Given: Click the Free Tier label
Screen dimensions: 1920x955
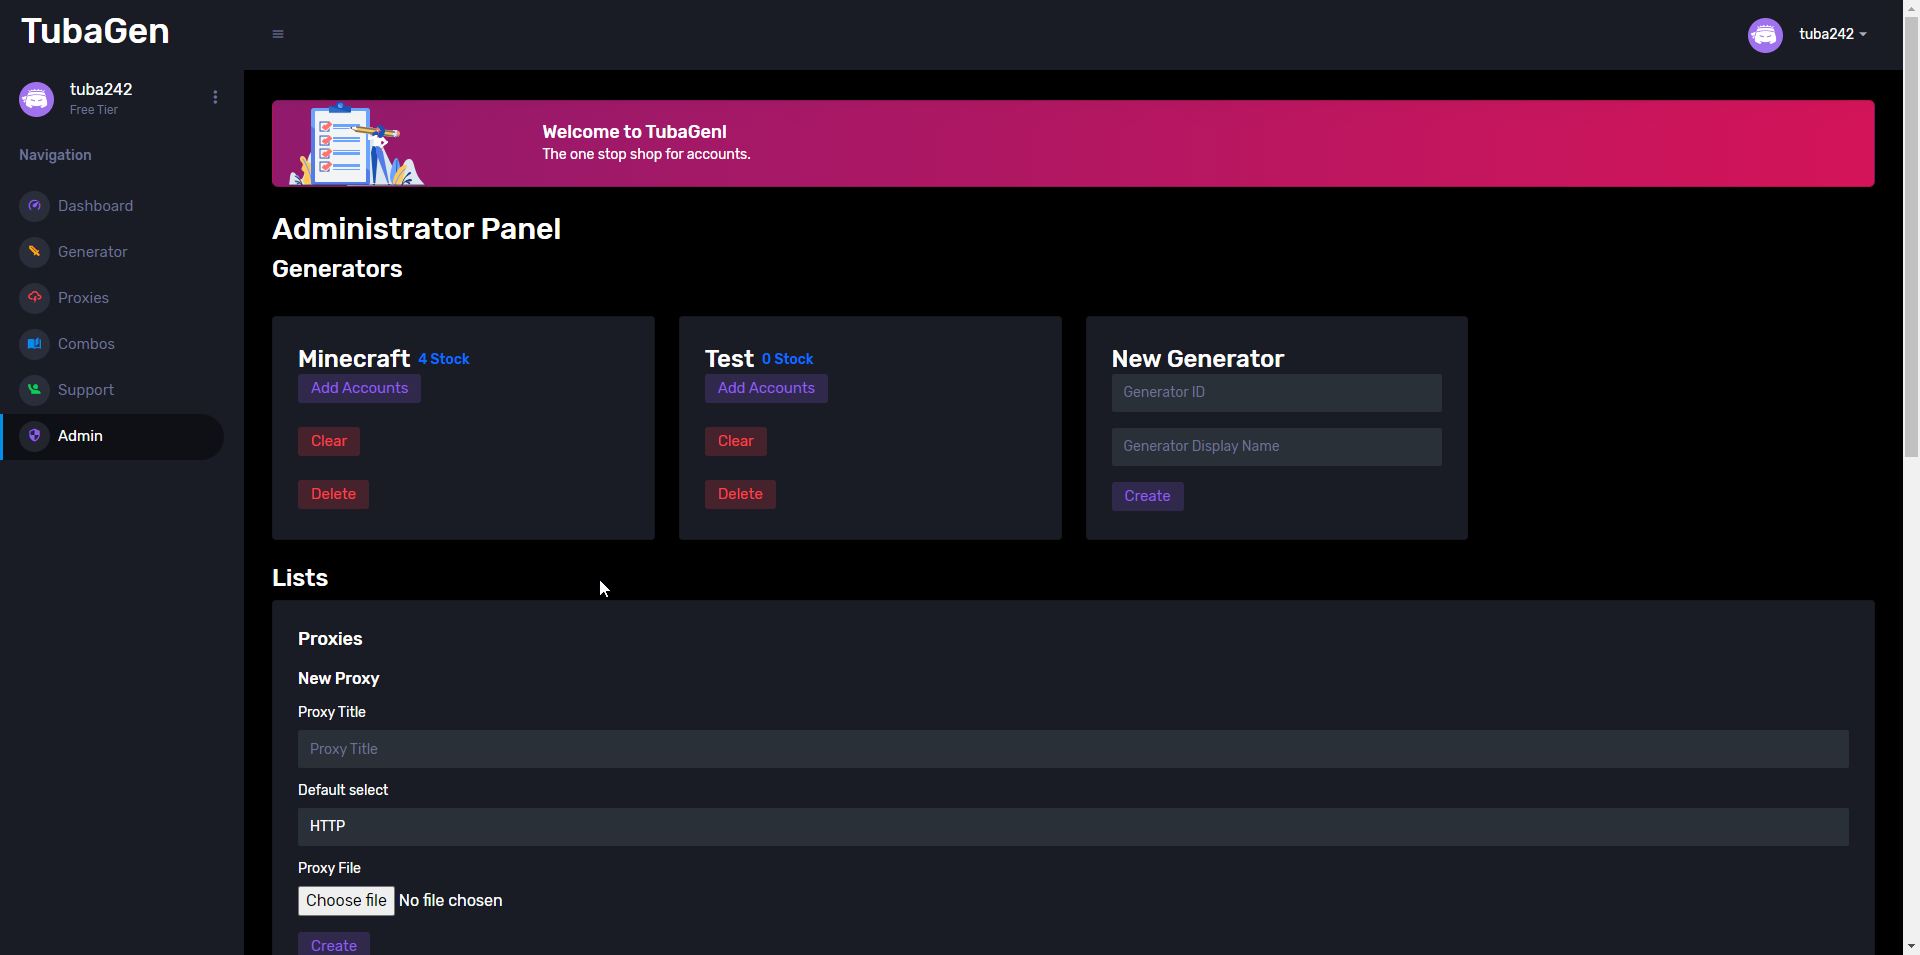Looking at the screenshot, I should (94, 110).
